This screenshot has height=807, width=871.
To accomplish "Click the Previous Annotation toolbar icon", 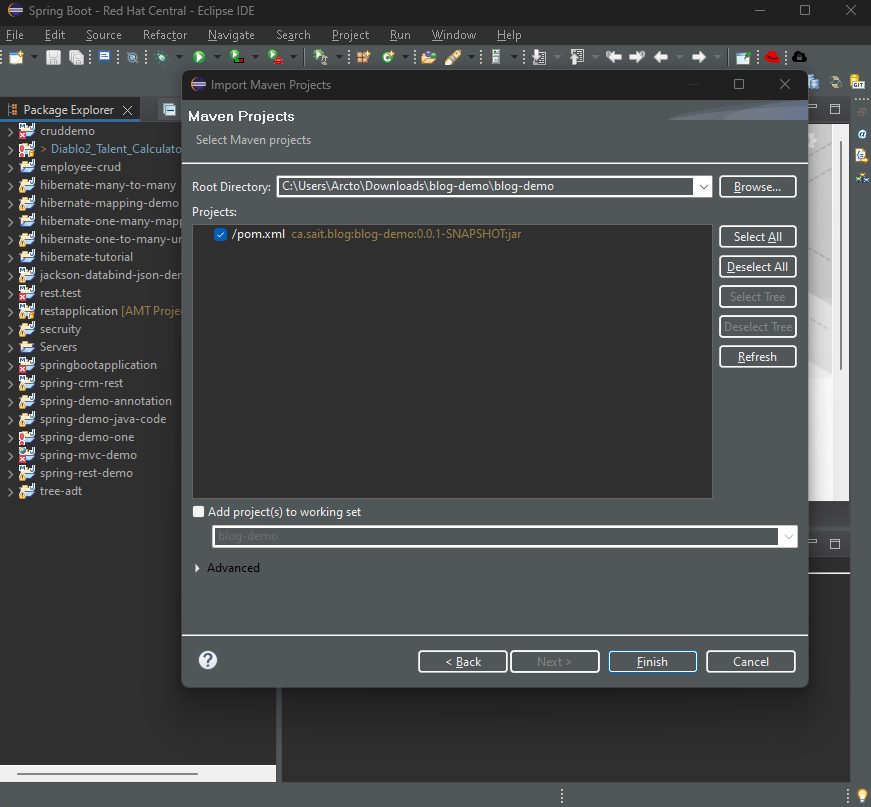I will [578, 57].
